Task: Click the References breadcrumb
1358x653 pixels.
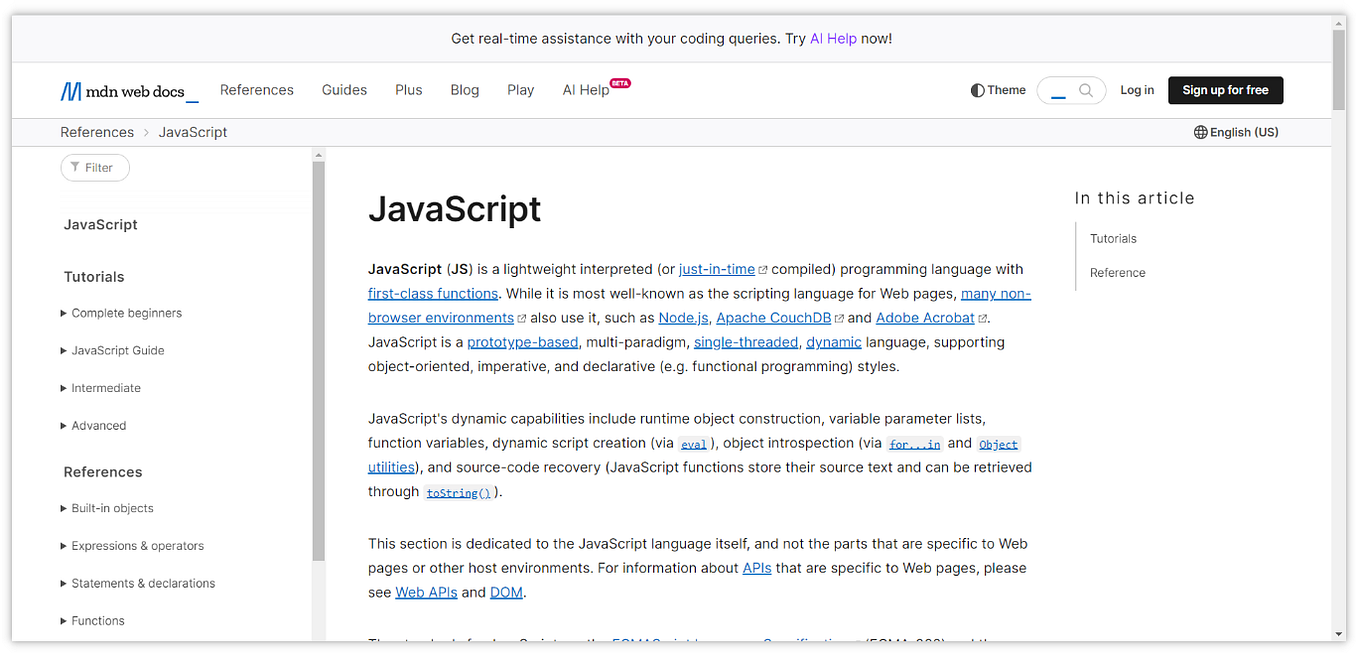Action: pos(97,132)
